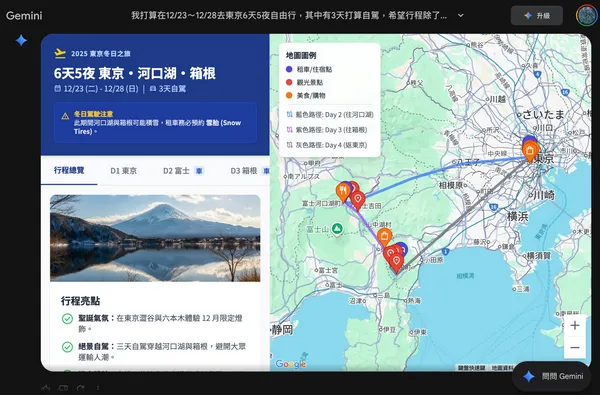
Task: Zoom in the map with plus button
Action: point(575,326)
